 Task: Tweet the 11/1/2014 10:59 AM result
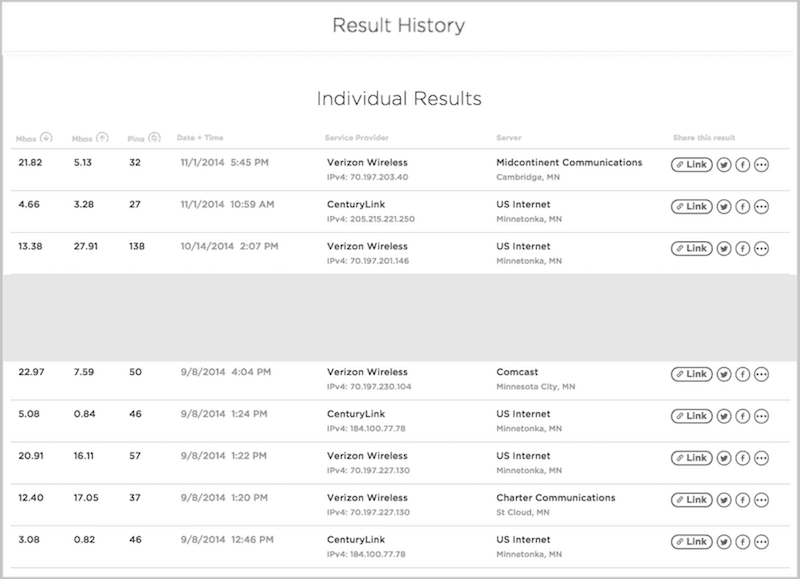pos(724,207)
